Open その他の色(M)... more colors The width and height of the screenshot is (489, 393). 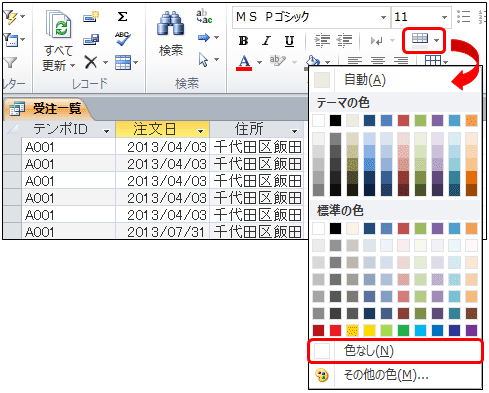click(x=395, y=375)
